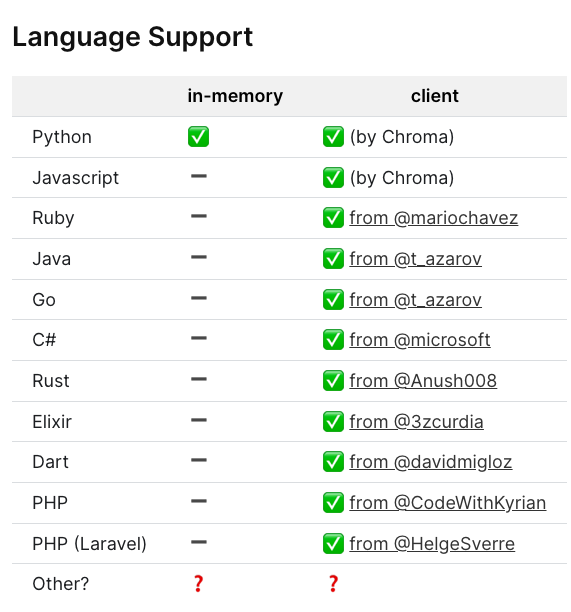Screen dimensions: 571x612
Task: Select the PHP (Laravel) row label
Action: click(x=89, y=544)
